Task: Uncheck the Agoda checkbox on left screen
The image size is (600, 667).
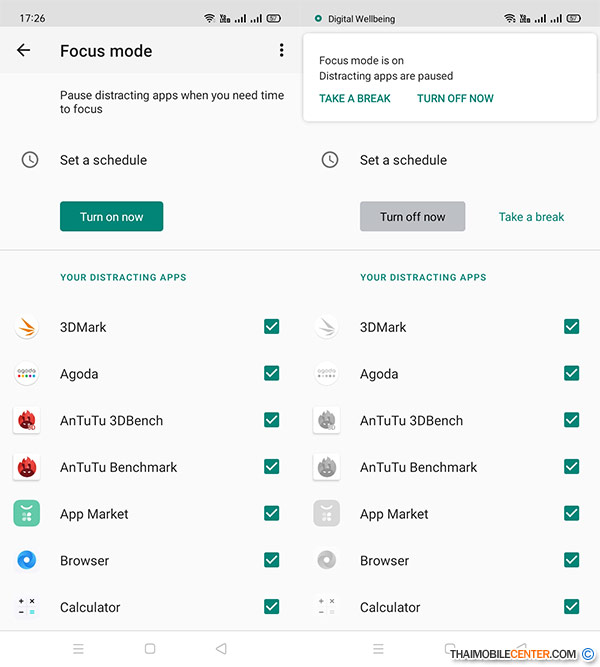Action: (271, 373)
